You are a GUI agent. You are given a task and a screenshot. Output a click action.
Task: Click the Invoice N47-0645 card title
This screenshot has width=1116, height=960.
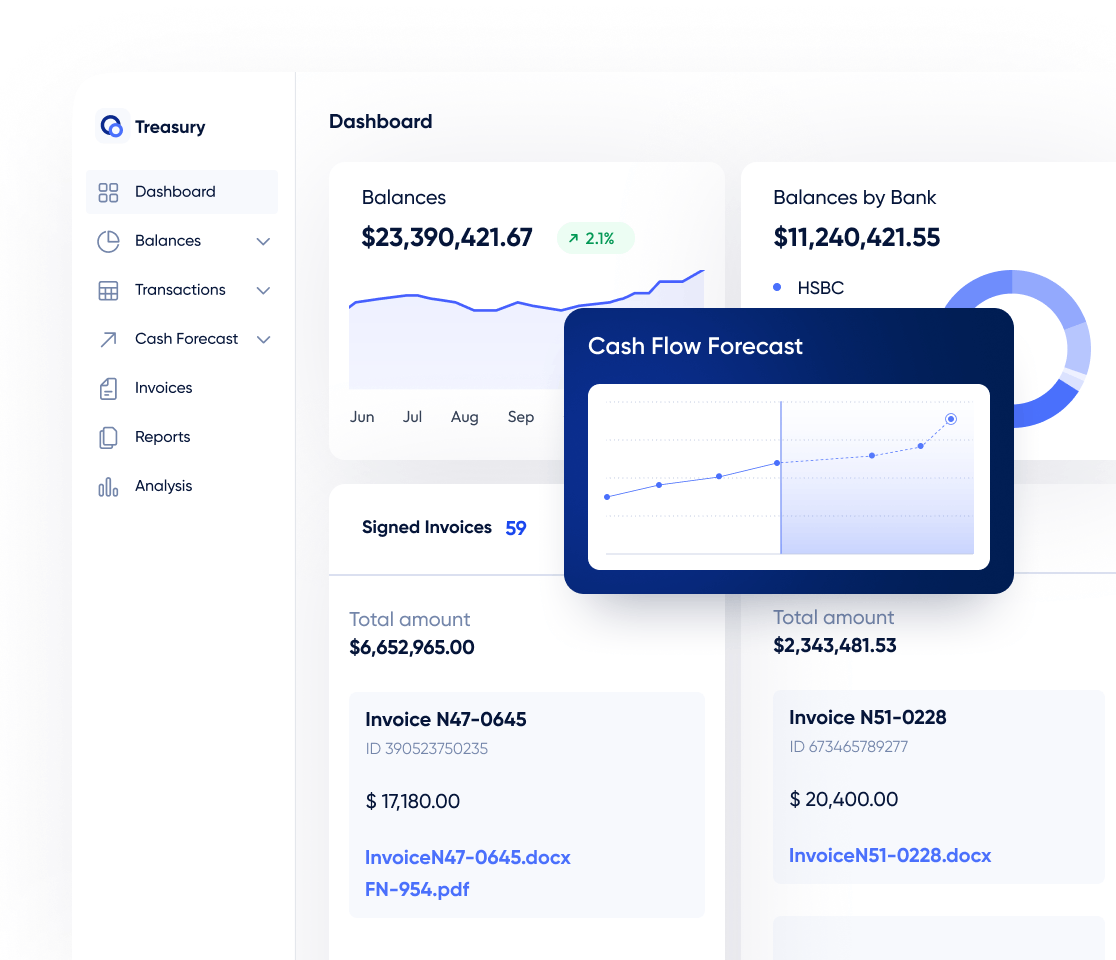[446, 719]
